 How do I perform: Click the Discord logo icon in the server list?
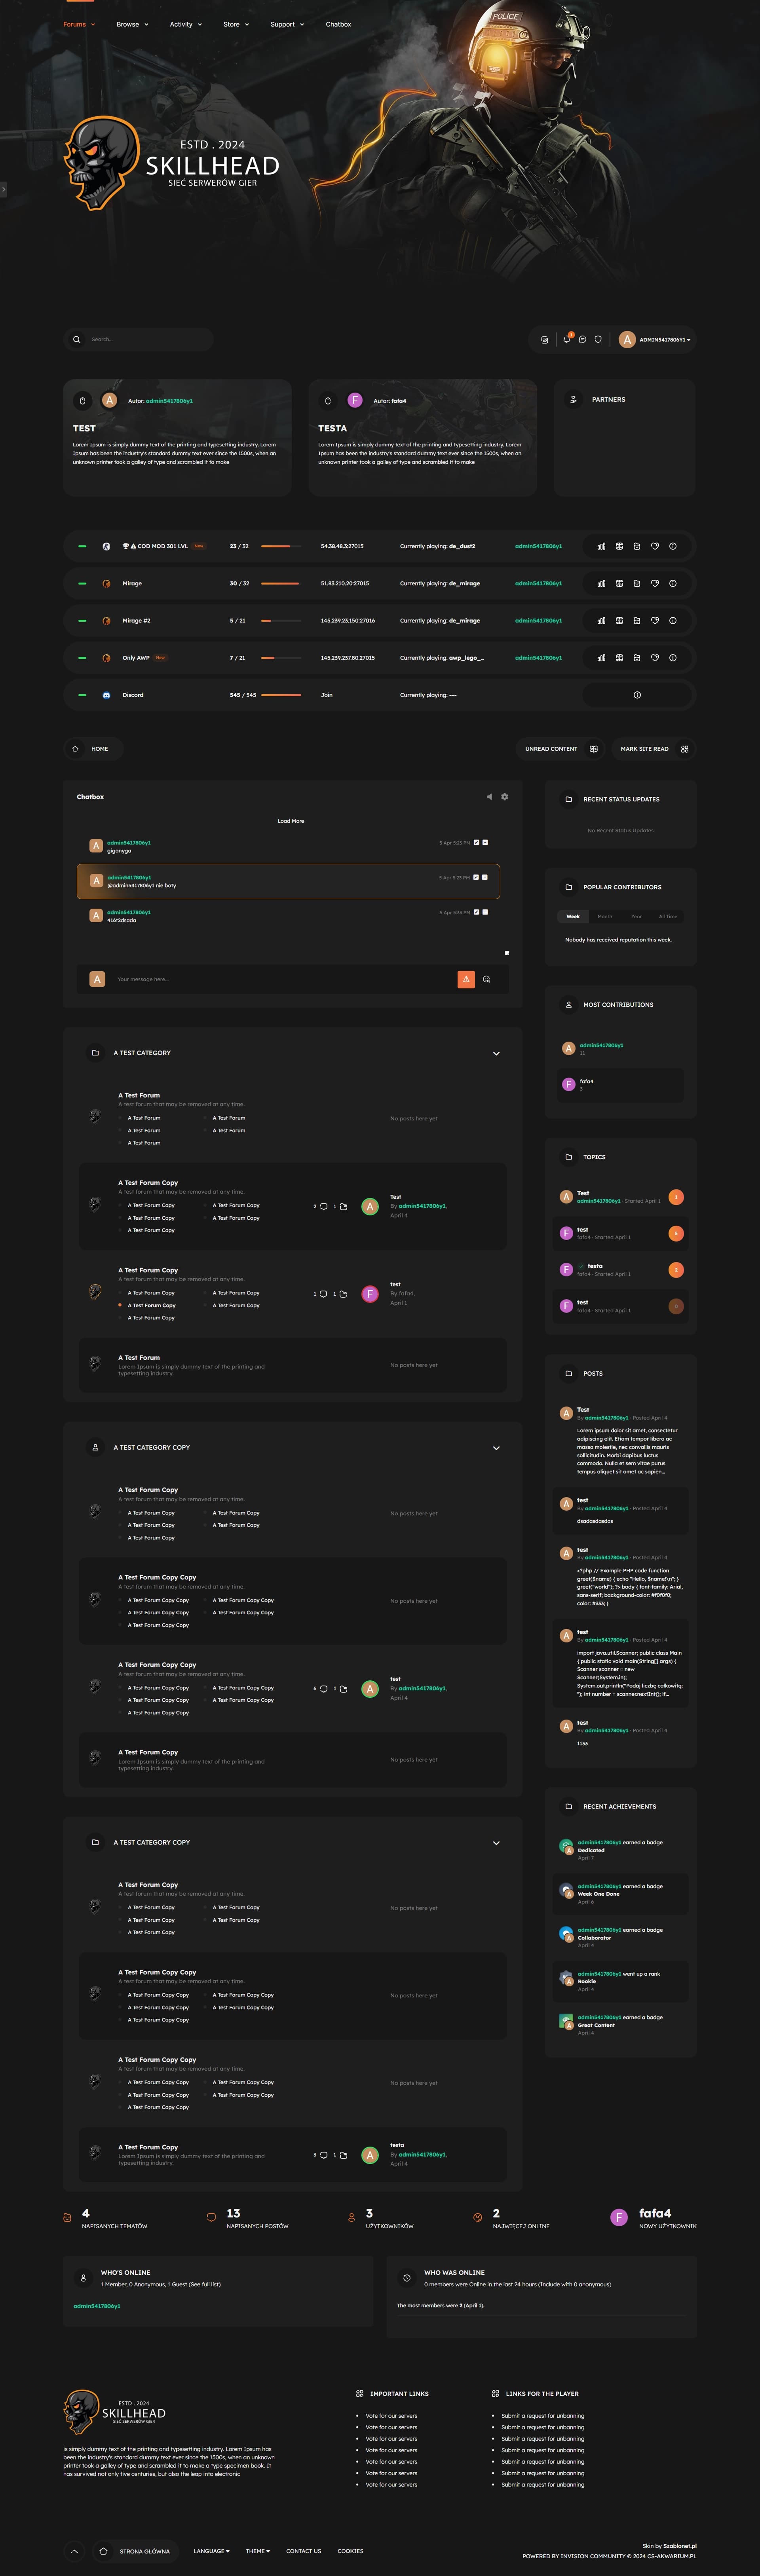[x=106, y=695]
